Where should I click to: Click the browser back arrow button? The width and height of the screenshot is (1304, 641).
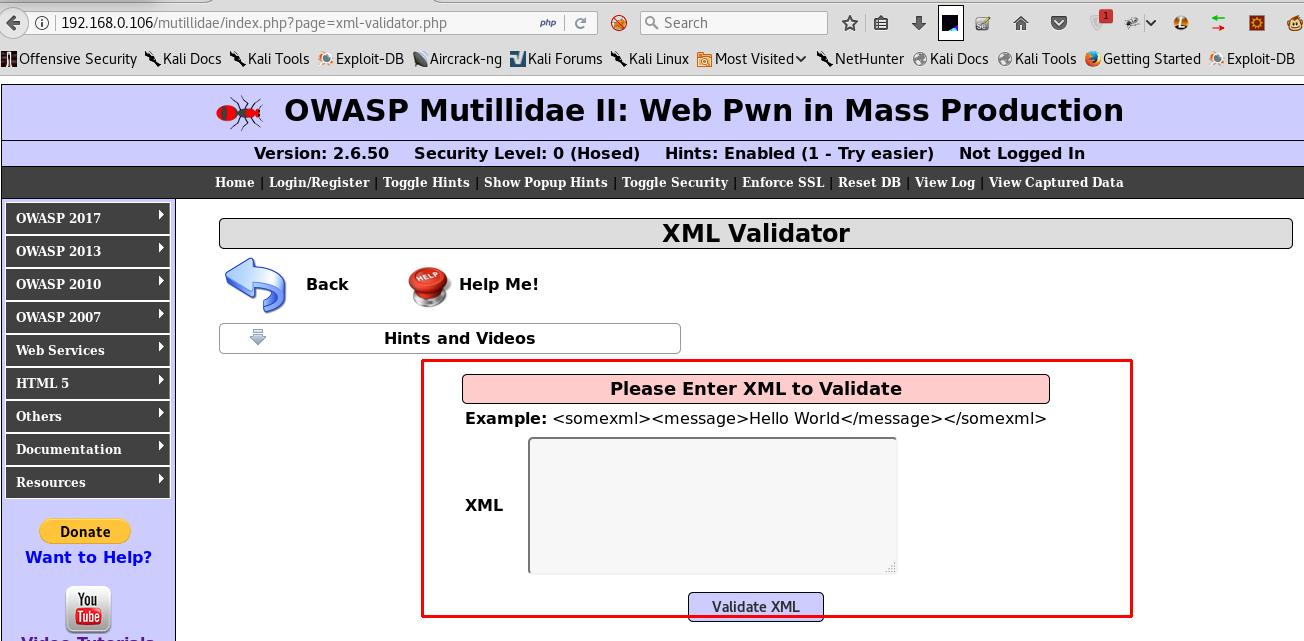12,22
